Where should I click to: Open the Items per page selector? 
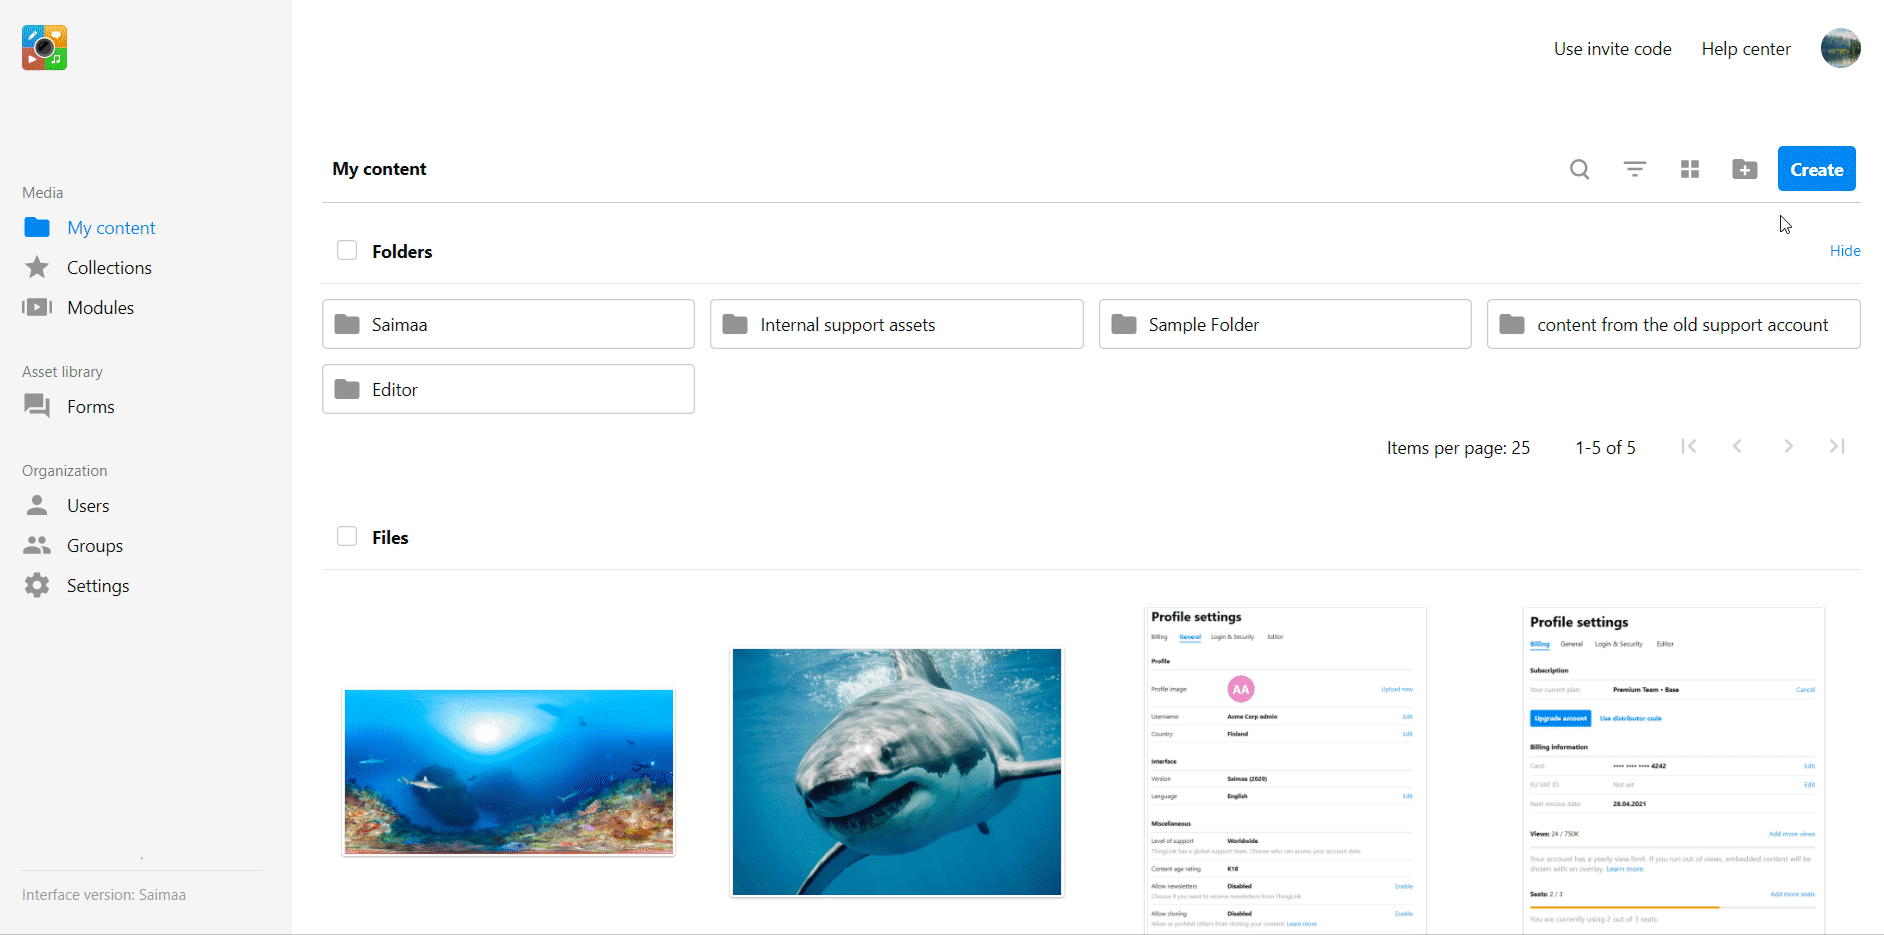click(1458, 448)
